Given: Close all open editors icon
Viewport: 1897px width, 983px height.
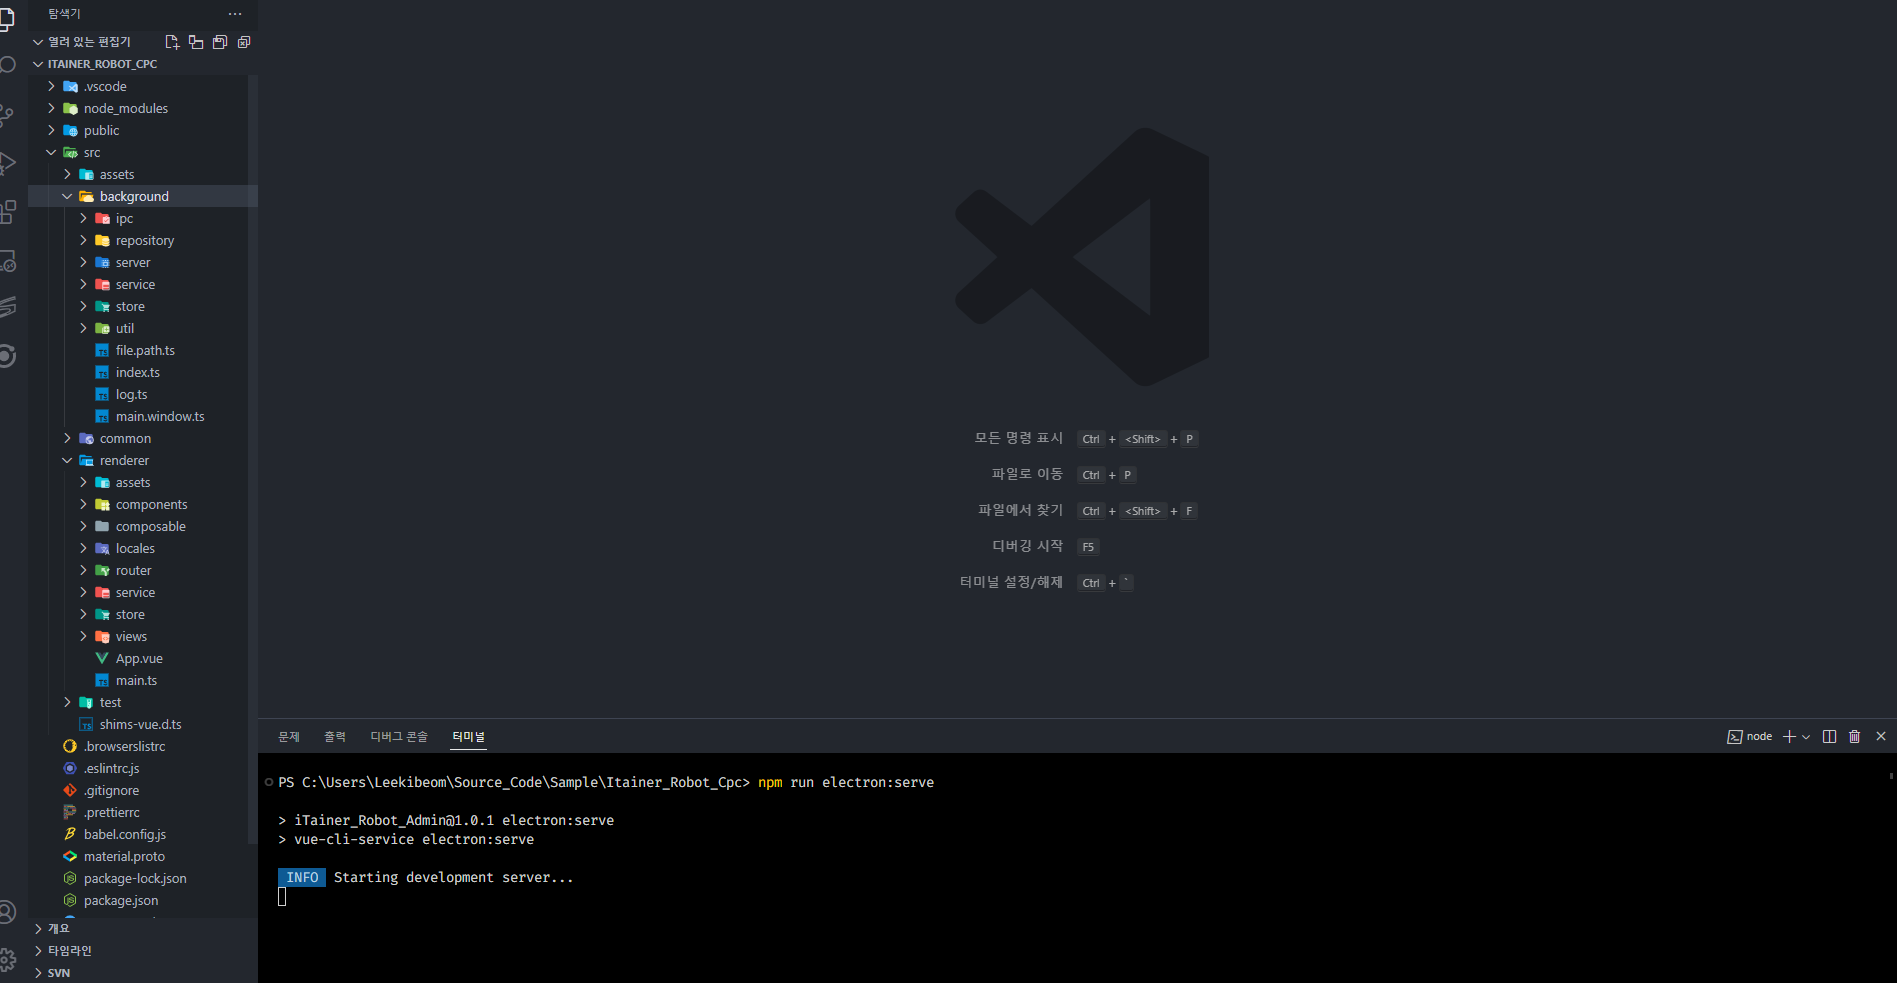Looking at the screenshot, I should click(x=244, y=42).
